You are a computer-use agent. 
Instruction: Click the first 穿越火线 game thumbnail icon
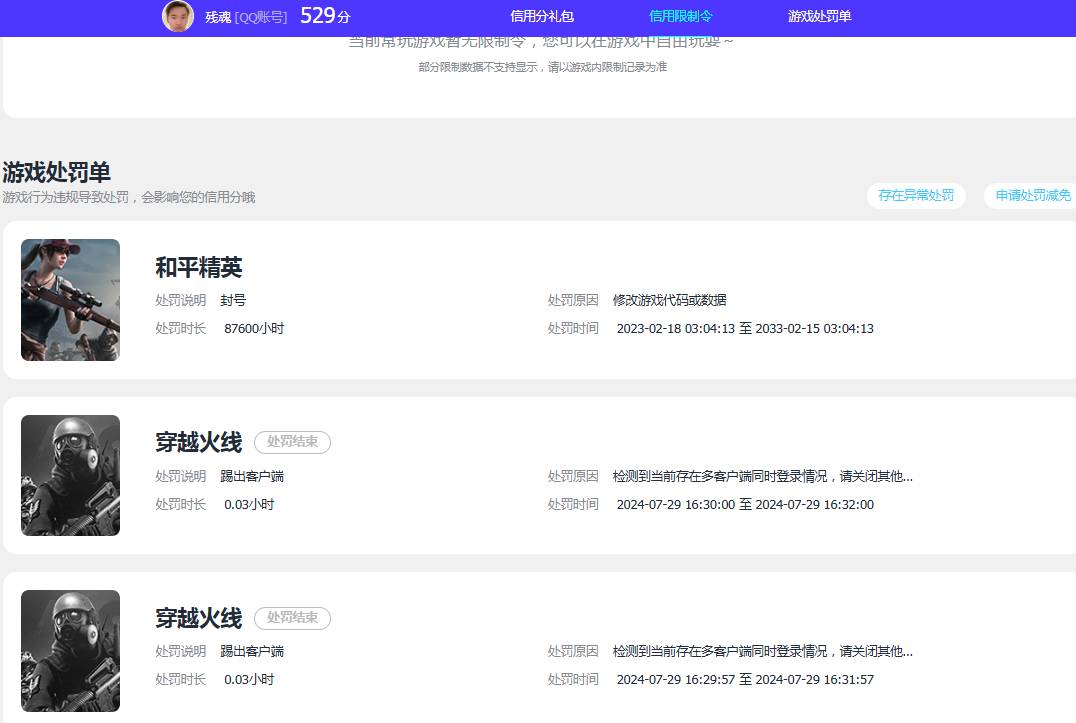coord(70,474)
